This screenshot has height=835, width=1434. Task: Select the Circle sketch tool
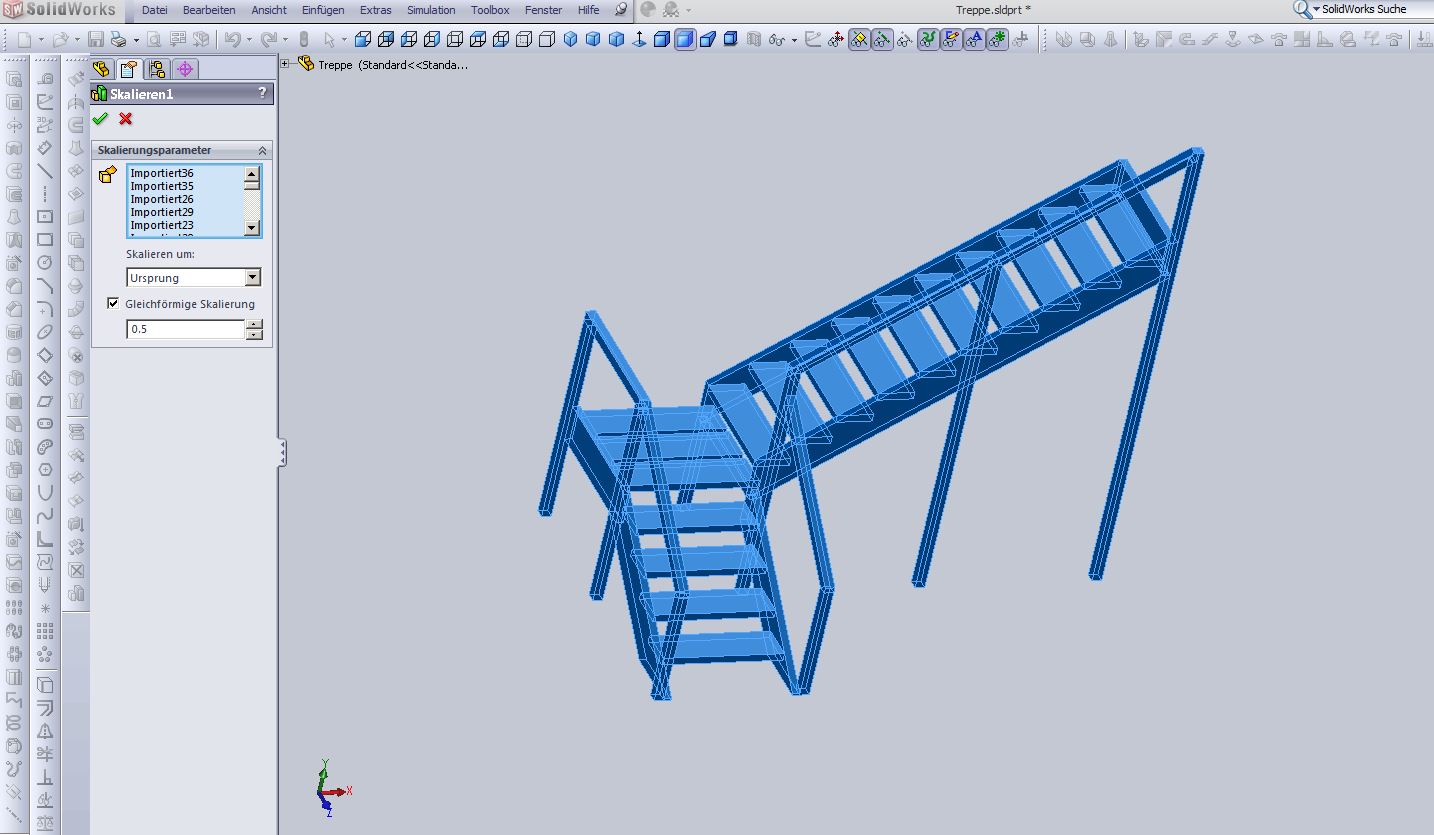45,263
